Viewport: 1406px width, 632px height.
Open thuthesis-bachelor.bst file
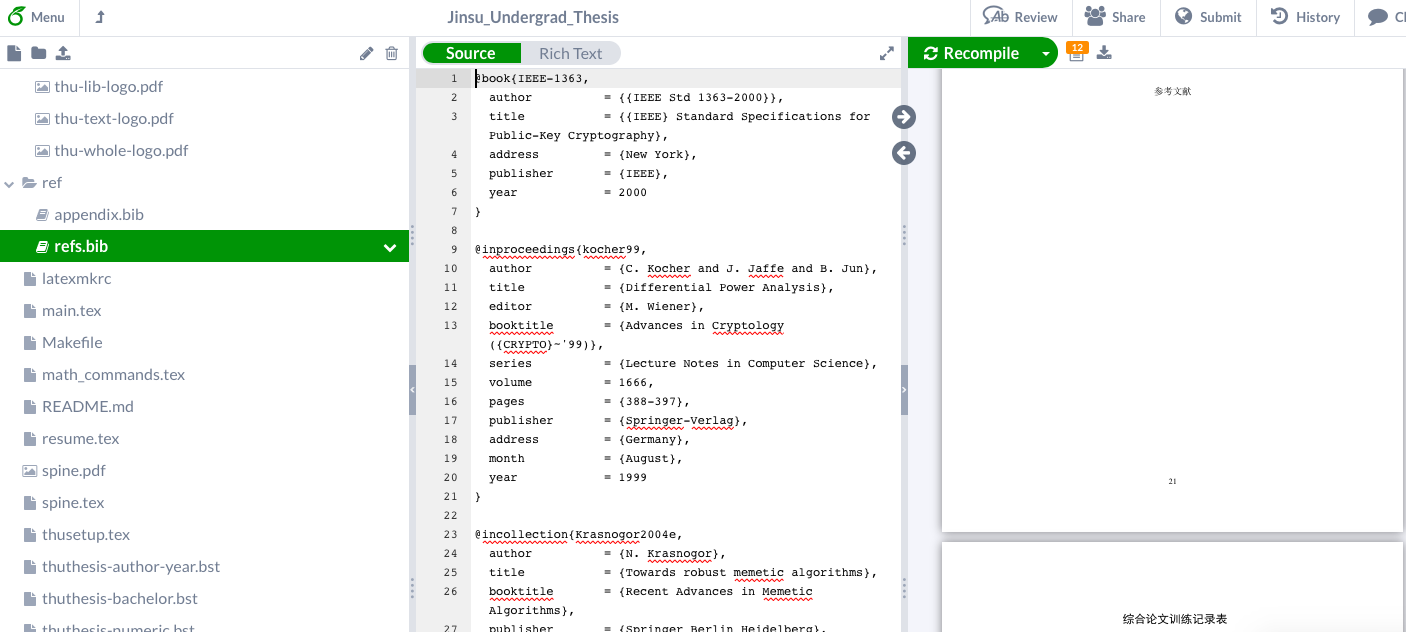[120, 599]
